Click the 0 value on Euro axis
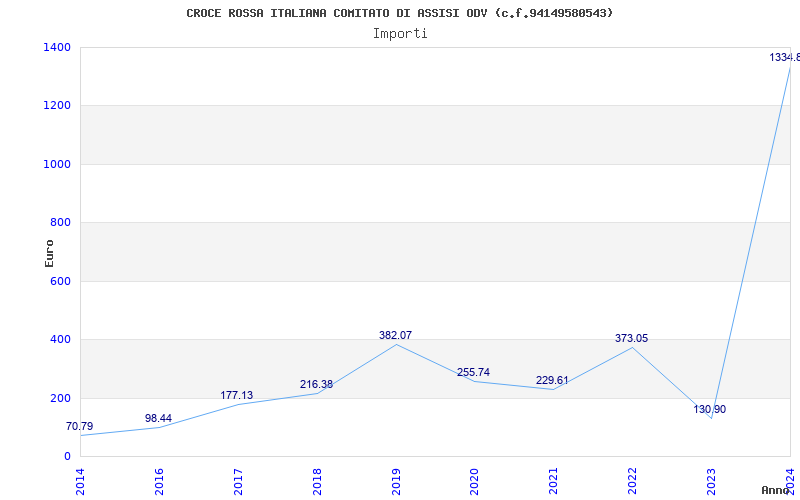This screenshot has height=500, width=800. pyautogui.click(x=67, y=456)
